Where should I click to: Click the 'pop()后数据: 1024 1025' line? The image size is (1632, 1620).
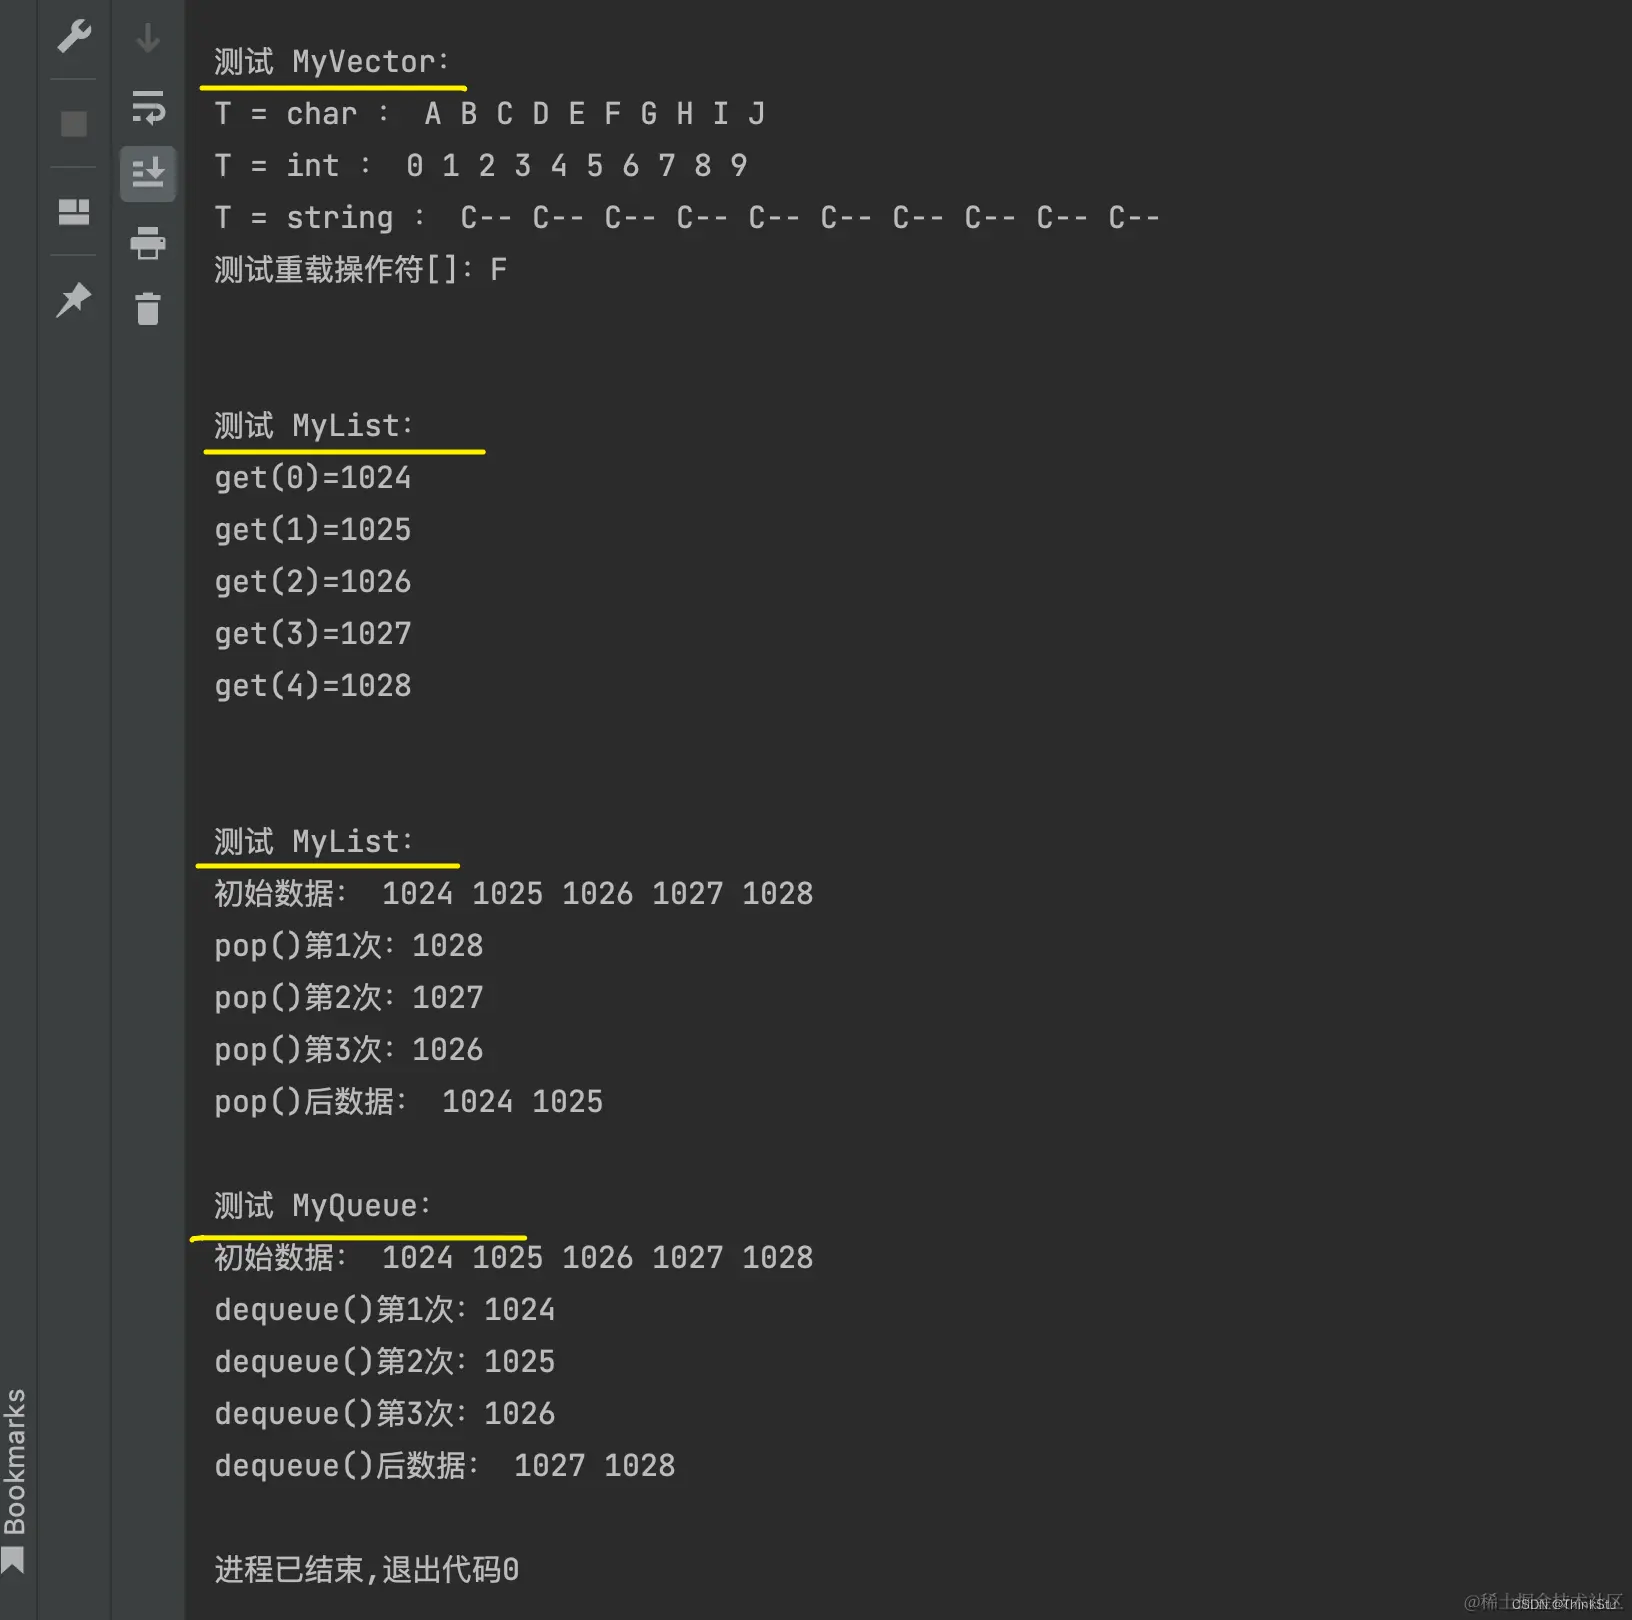tap(409, 1102)
